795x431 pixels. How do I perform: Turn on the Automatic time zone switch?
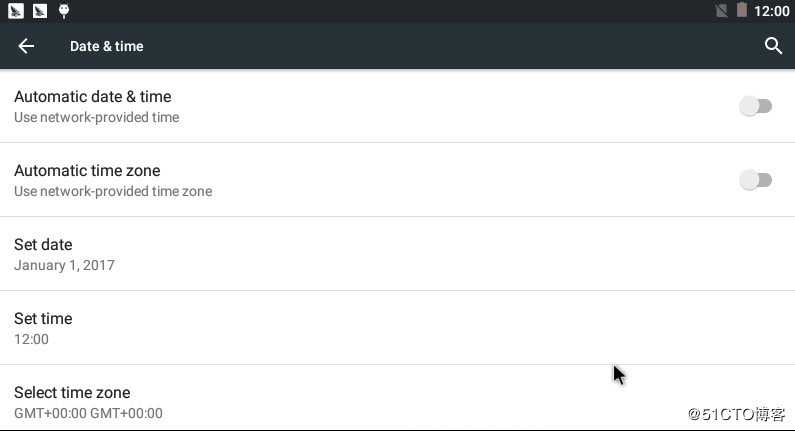click(755, 180)
